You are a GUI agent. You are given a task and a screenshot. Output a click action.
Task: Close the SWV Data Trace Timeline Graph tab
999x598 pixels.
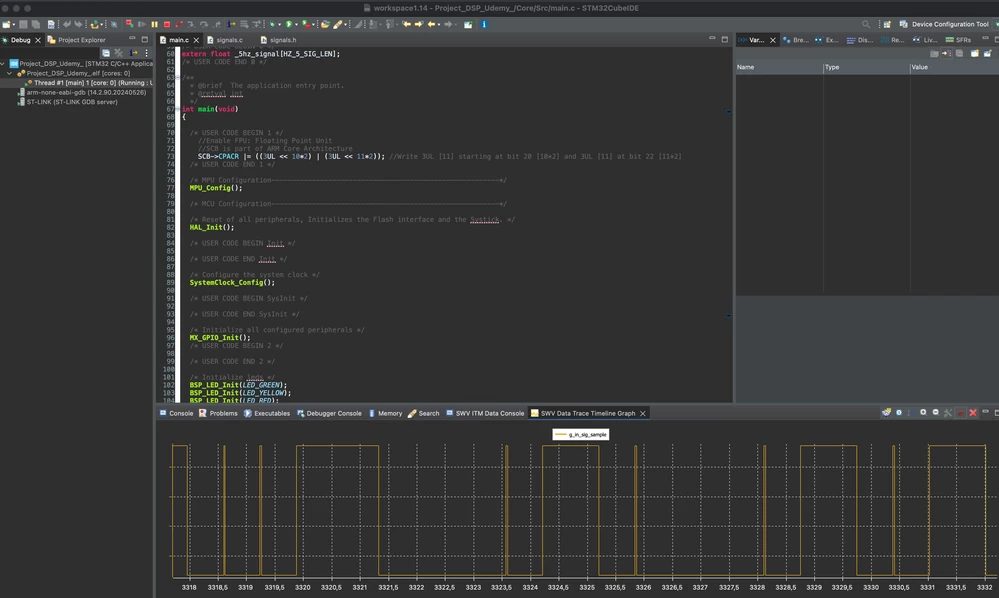pos(643,413)
